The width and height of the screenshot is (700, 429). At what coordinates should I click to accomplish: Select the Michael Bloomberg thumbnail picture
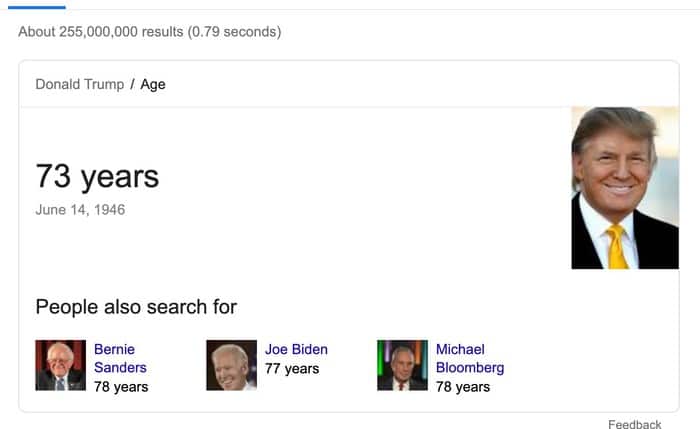[x=403, y=365]
